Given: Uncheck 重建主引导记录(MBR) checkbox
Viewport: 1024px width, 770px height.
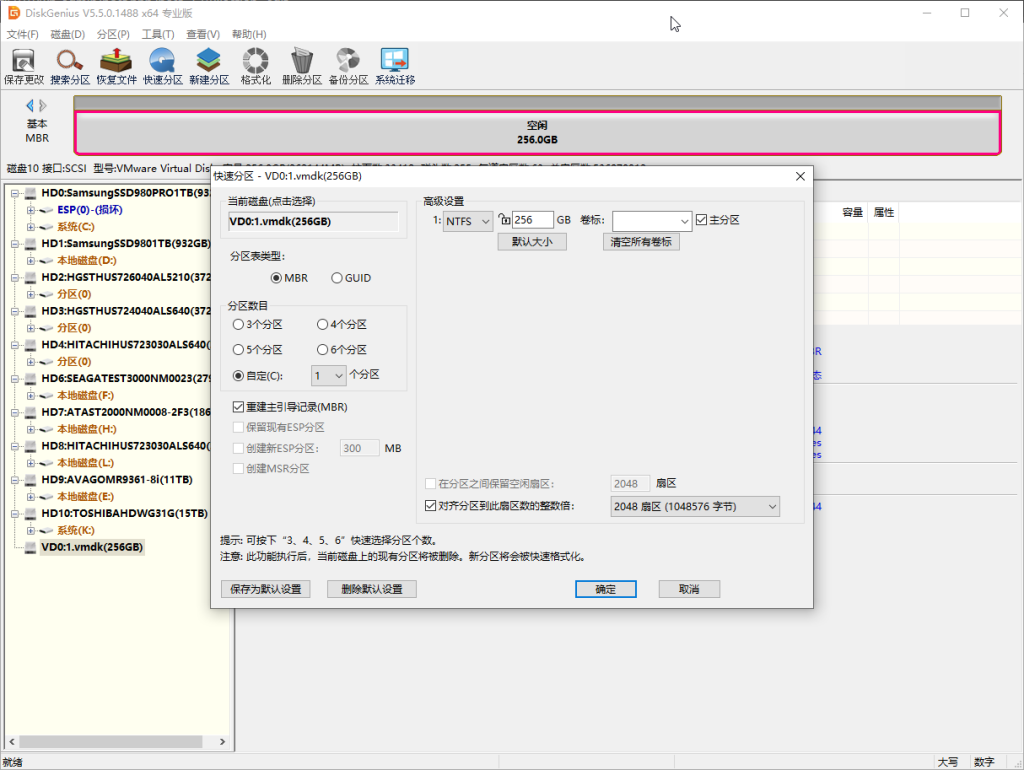Looking at the screenshot, I should tap(238, 407).
